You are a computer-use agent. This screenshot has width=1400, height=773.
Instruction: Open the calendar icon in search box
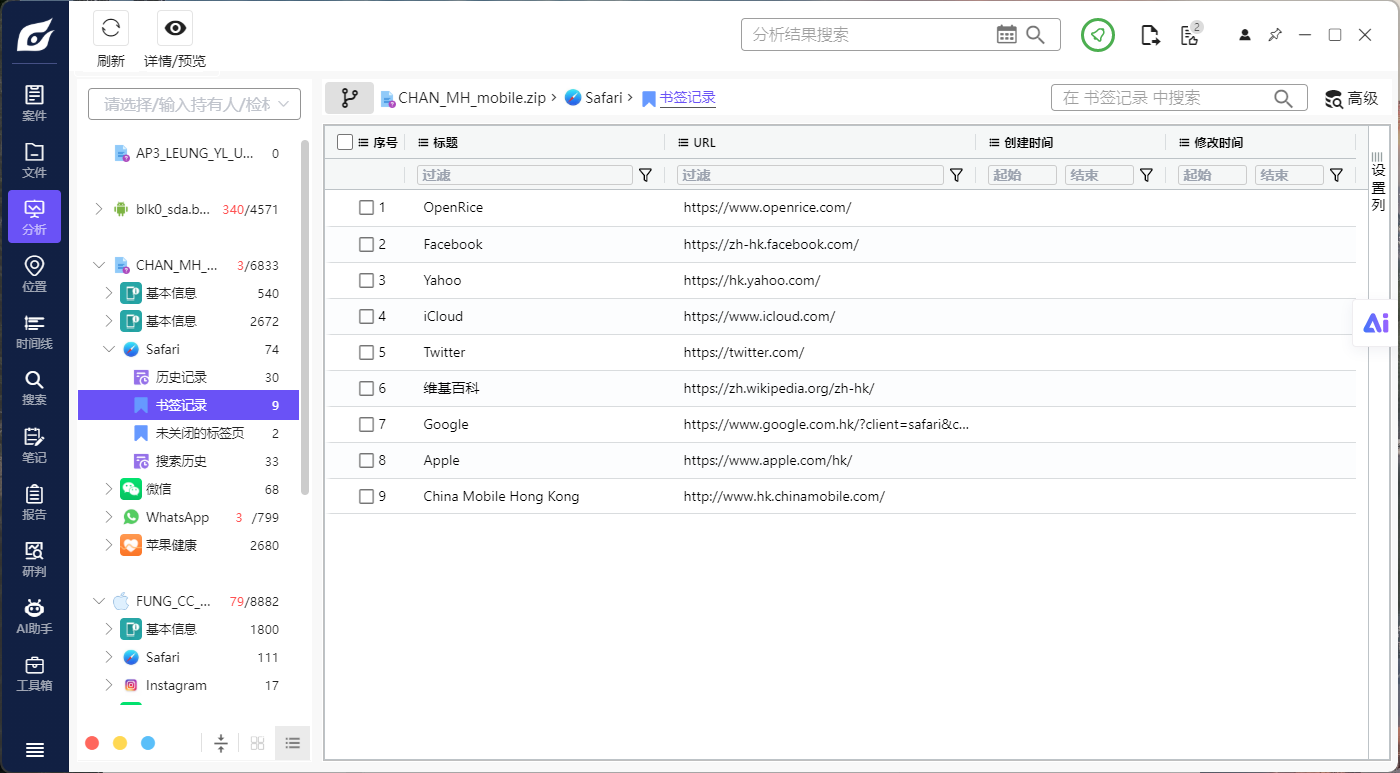(1007, 35)
